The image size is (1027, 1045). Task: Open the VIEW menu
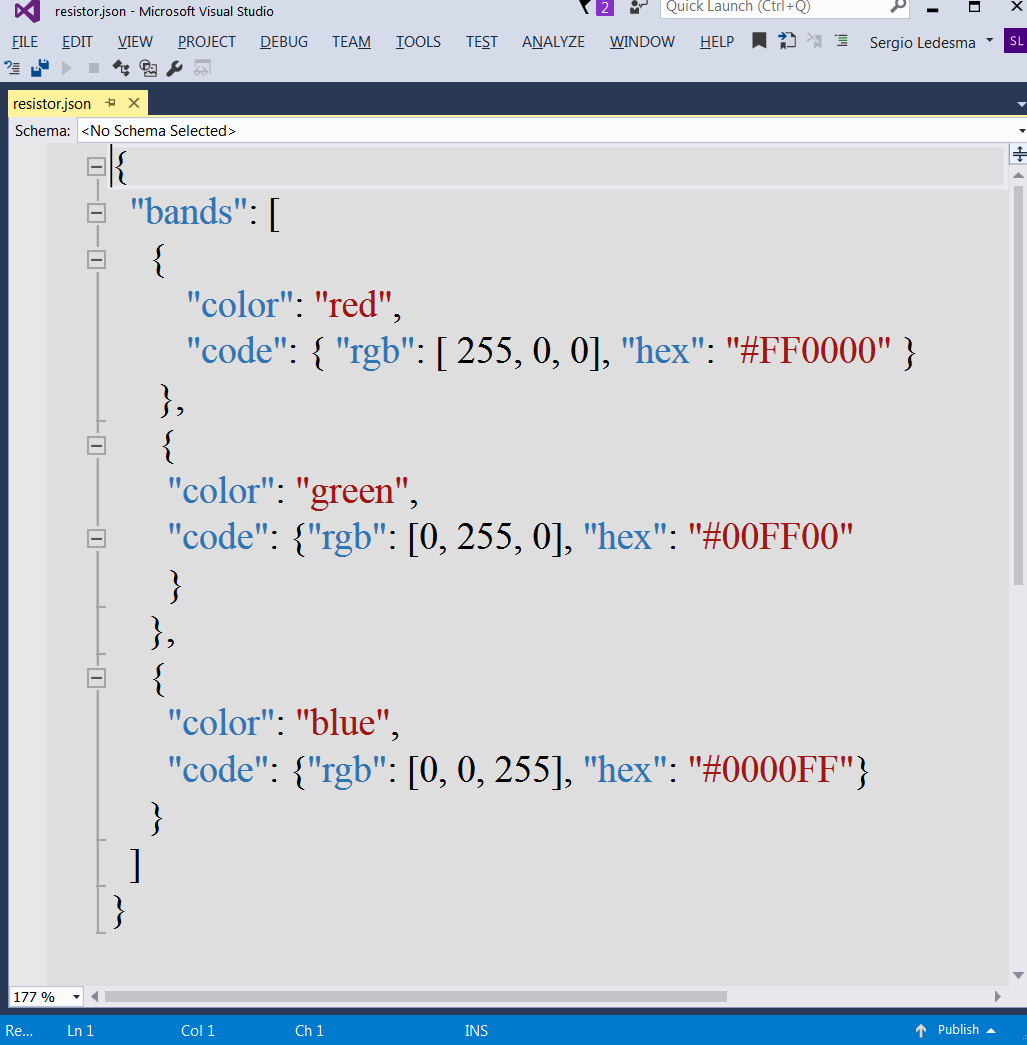point(135,41)
